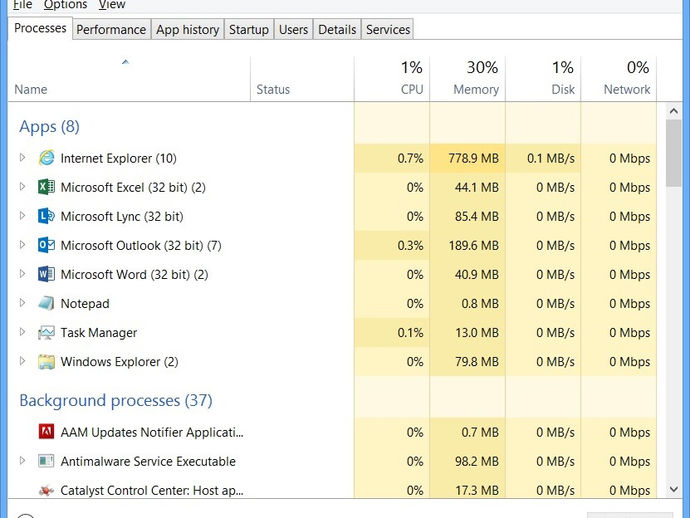Click the 98.2 MB memory value

(x=477, y=461)
